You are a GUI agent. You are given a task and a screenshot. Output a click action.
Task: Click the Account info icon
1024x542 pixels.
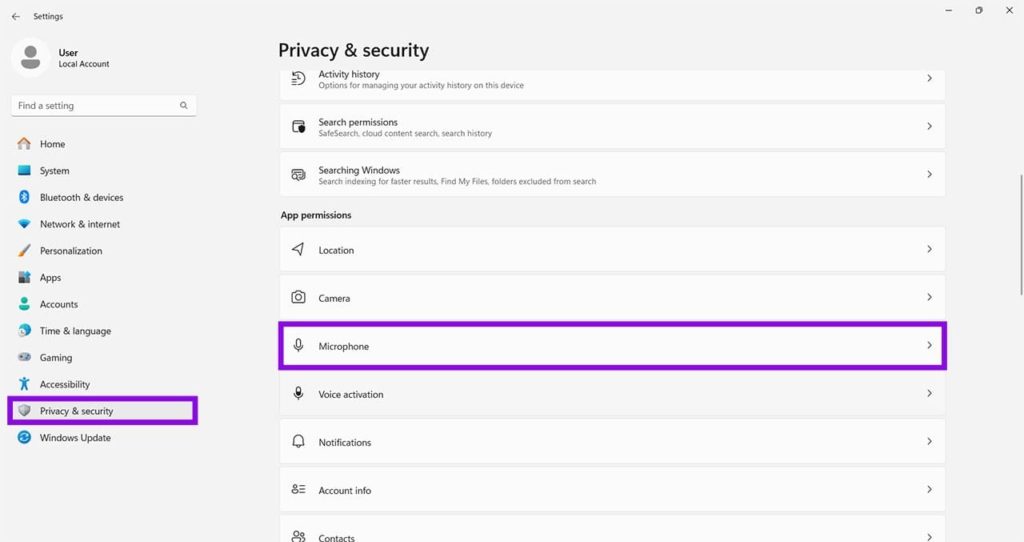click(x=298, y=489)
